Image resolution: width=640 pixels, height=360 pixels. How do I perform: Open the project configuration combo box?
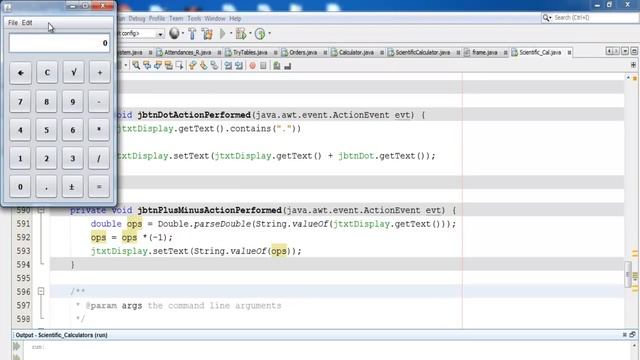click(x=141, y=33)
